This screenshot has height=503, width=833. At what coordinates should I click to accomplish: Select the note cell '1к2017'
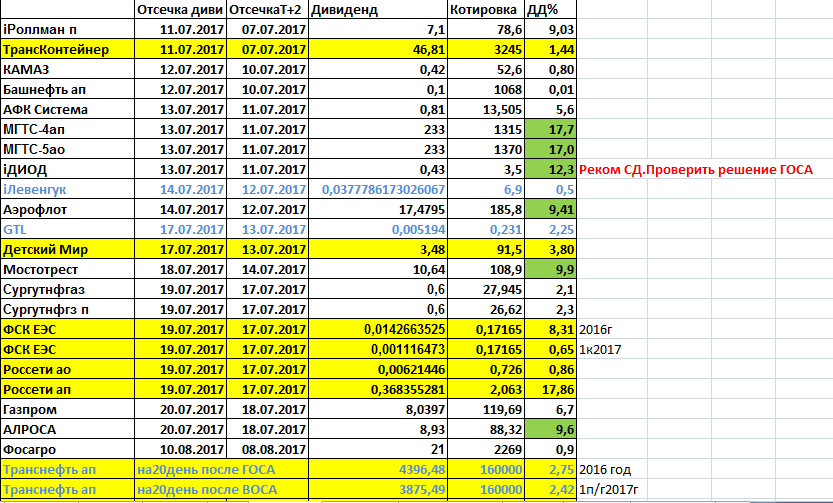[600, 349]
